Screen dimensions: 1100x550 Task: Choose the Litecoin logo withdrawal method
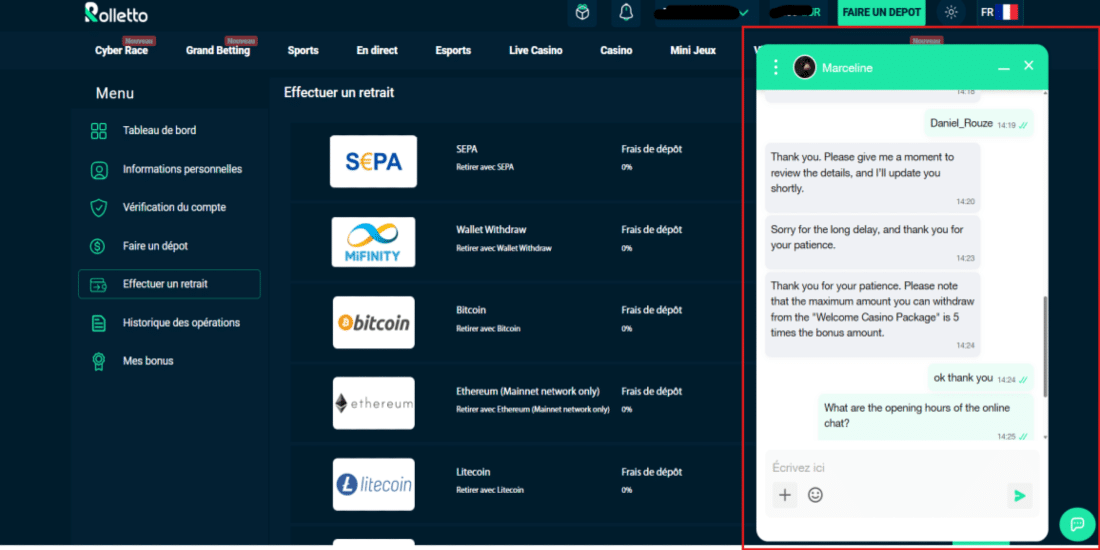374,485
